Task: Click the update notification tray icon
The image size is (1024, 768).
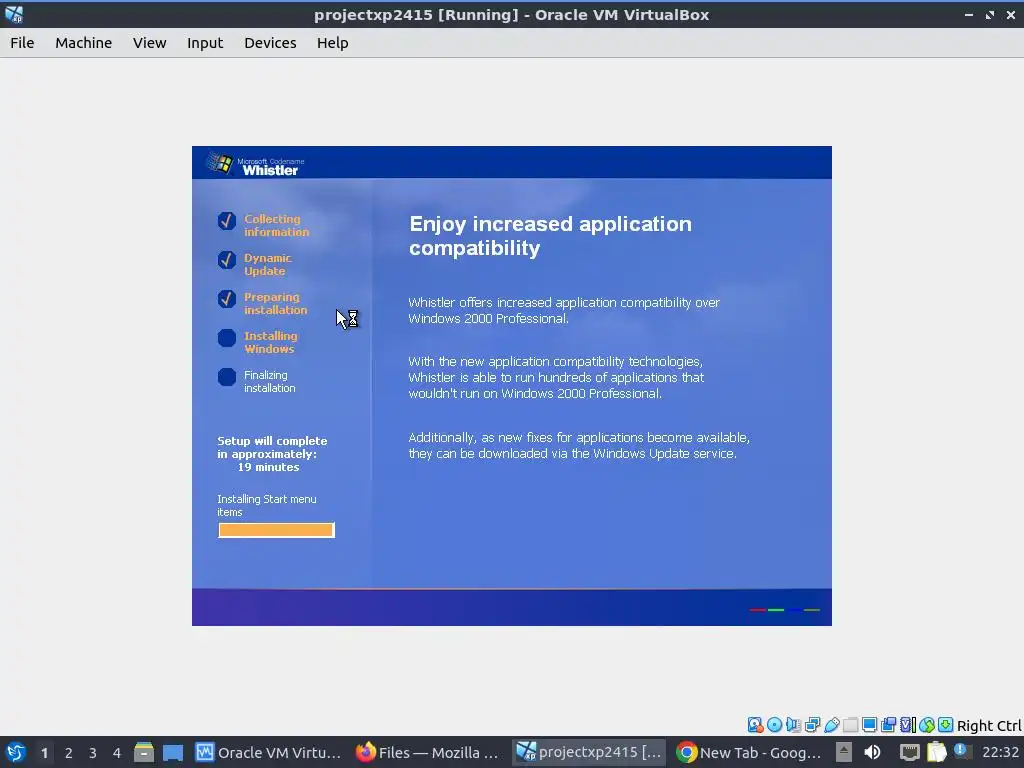Action: click(x=961, y=750)
